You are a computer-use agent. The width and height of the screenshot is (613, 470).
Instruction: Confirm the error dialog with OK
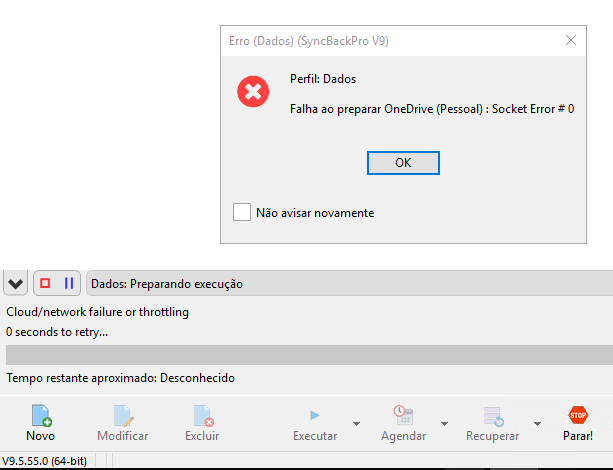403,163
